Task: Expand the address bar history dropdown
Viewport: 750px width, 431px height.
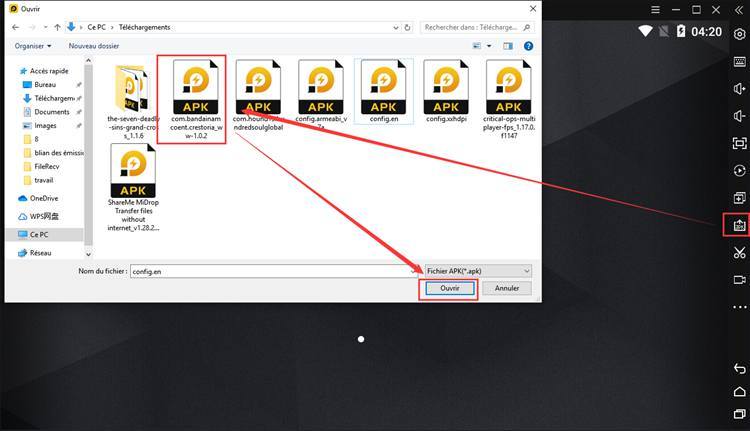Action: pyautogui.click(x=396, y=27)
